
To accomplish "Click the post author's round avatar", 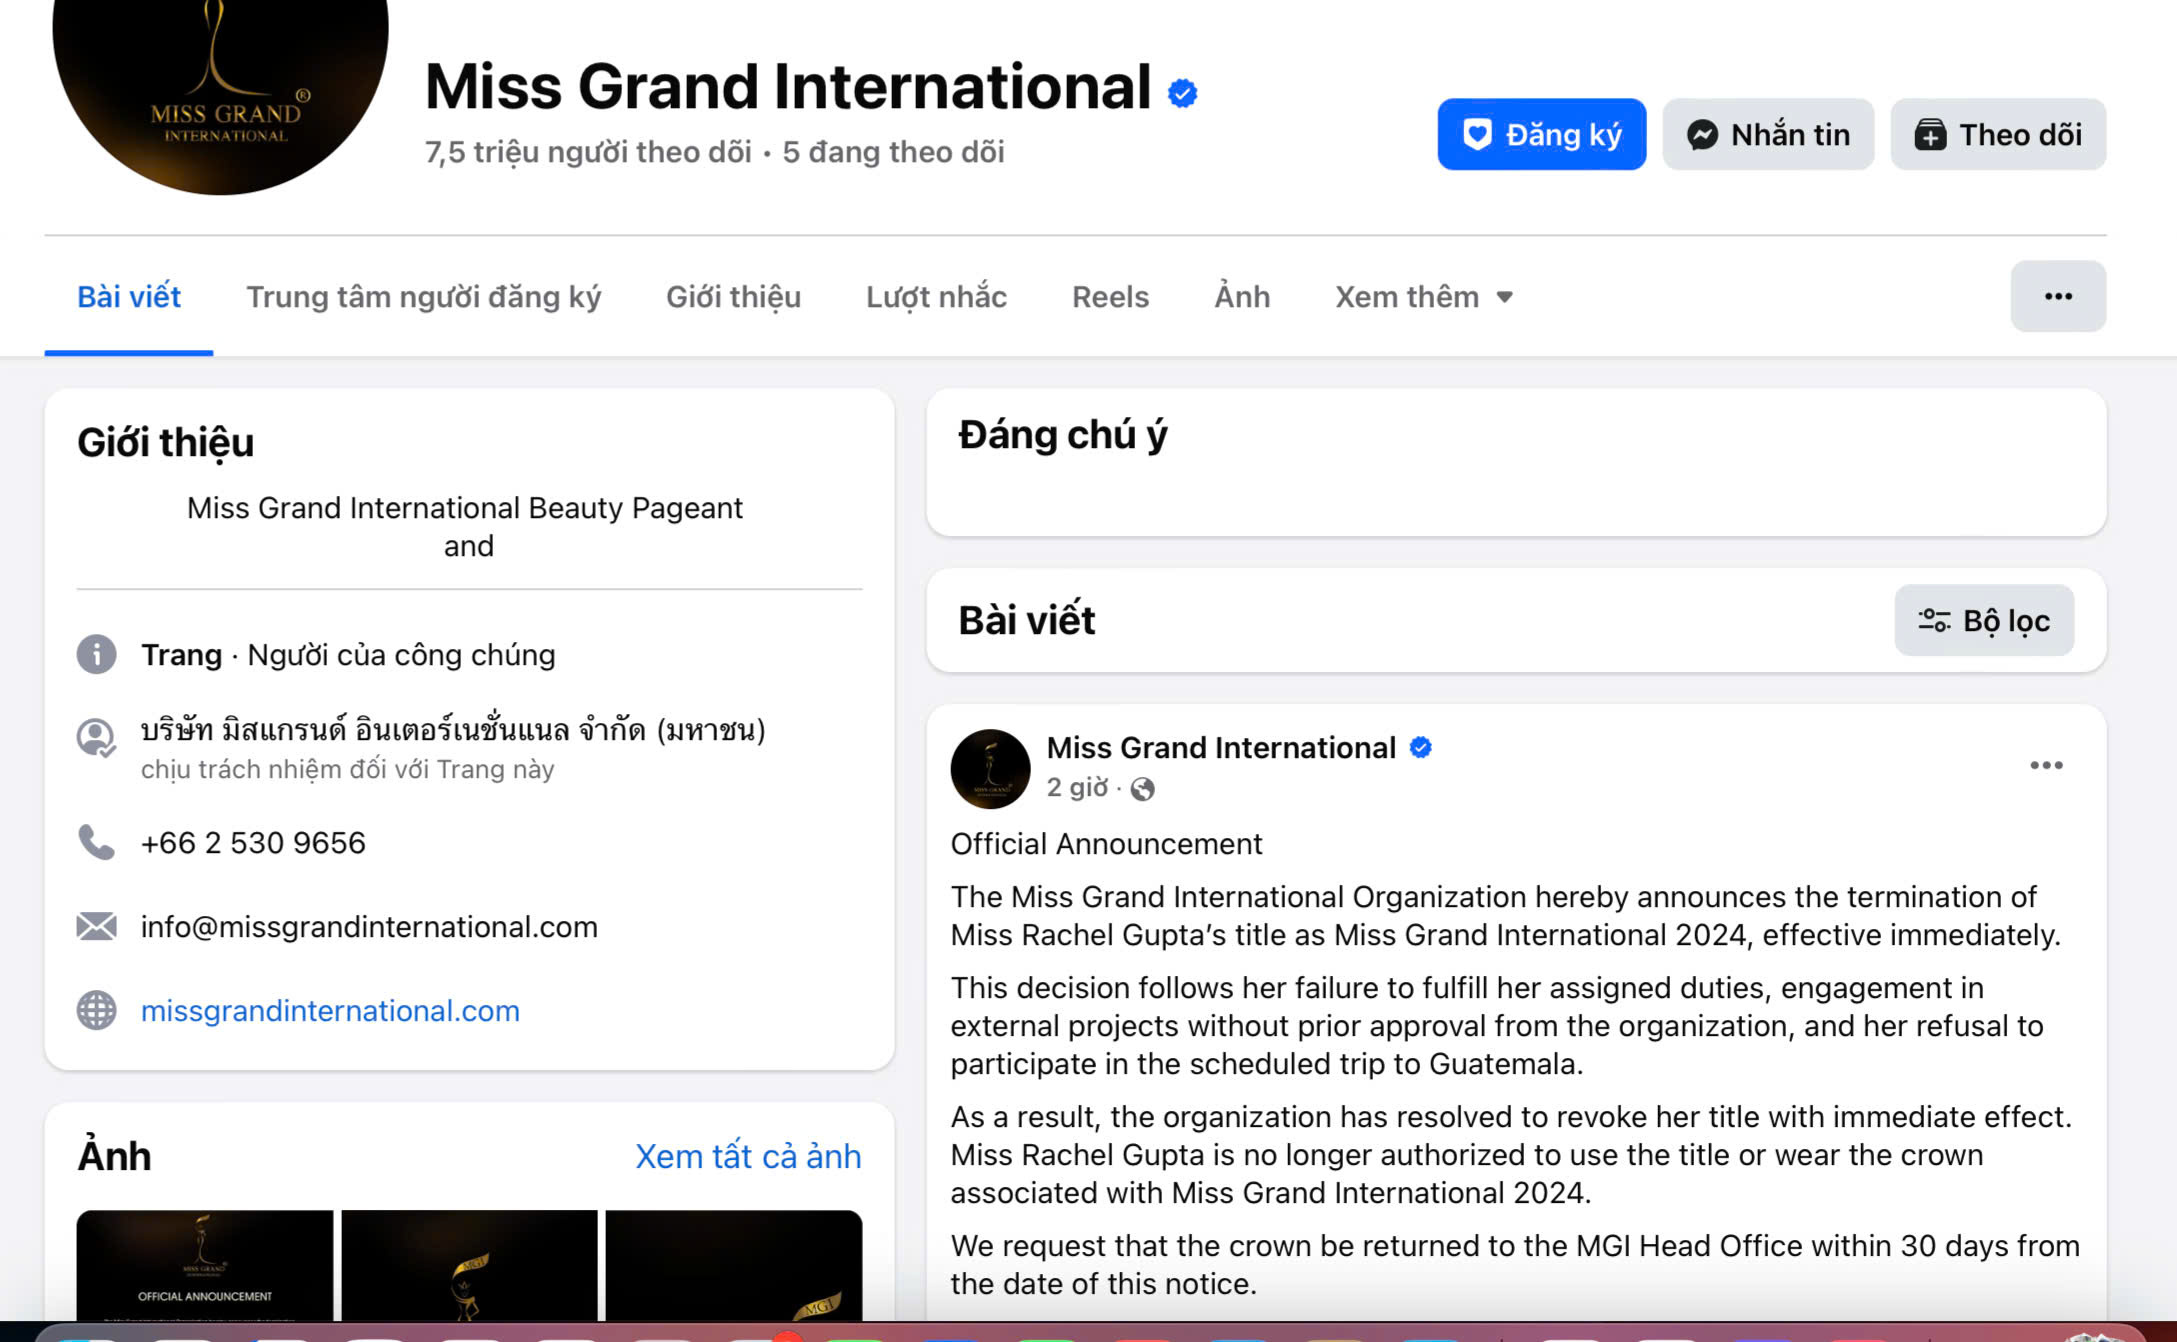I will coord(990,768).
